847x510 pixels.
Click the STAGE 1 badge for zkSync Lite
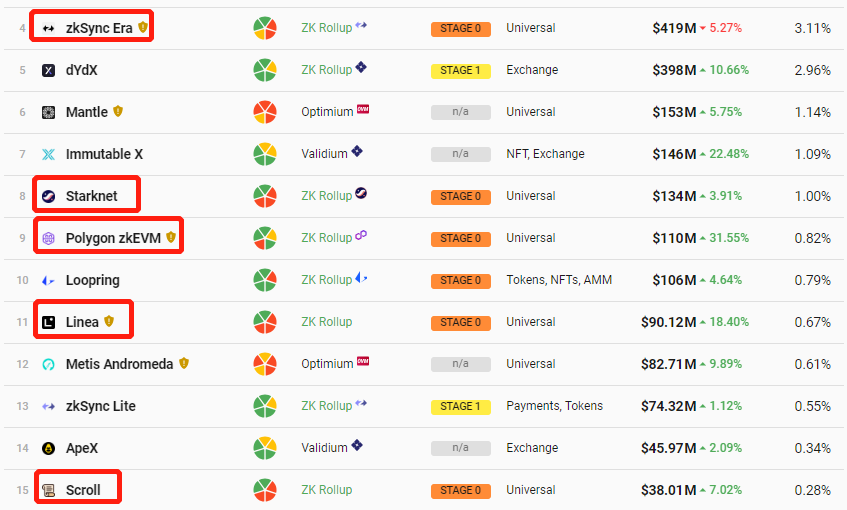461,407
